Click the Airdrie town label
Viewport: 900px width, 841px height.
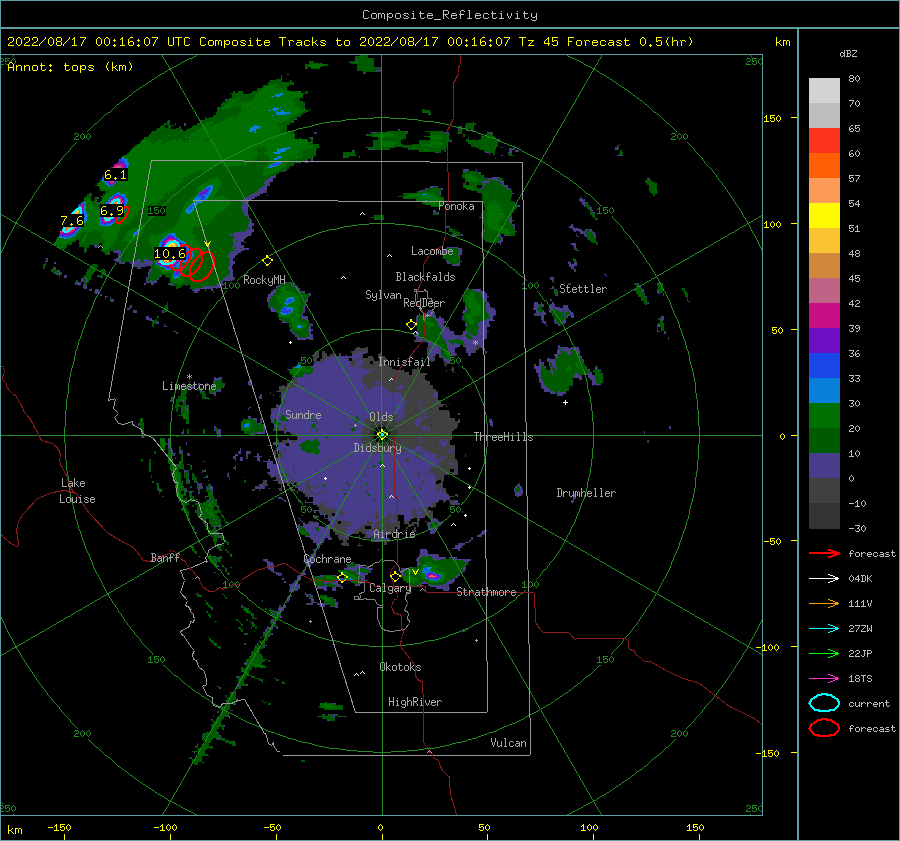[394, 534]
